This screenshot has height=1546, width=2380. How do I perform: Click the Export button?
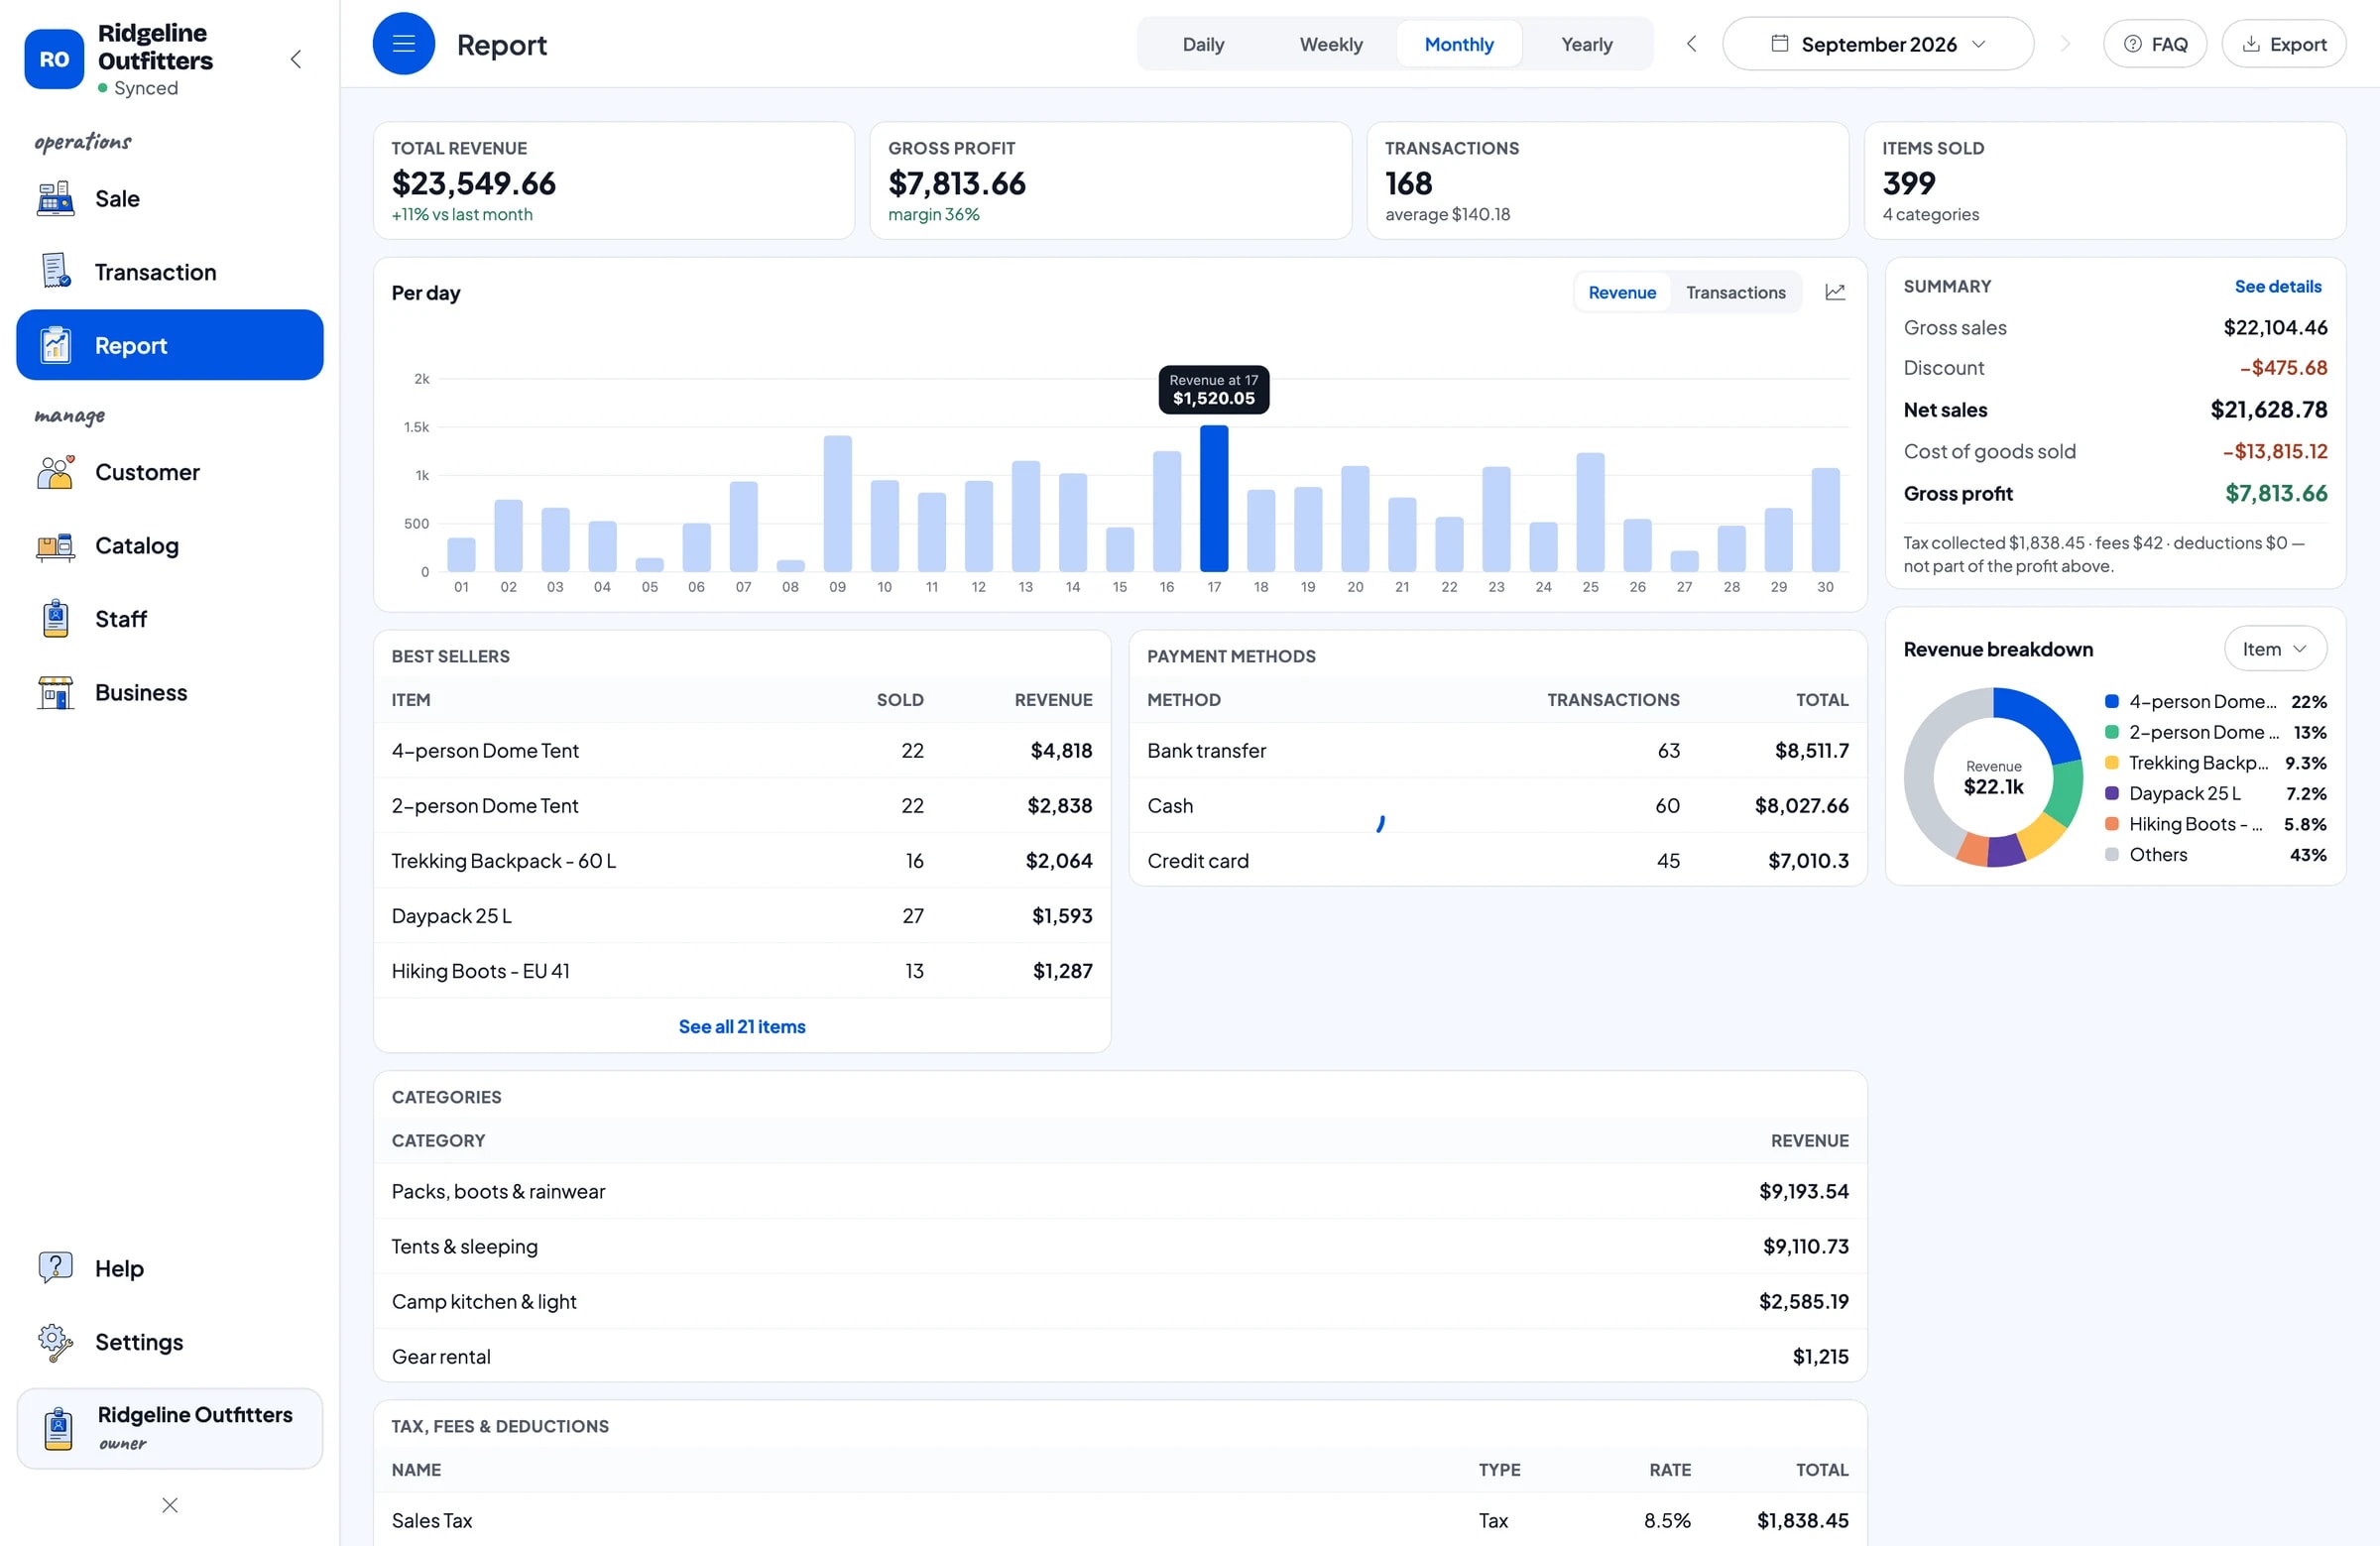pos(2283,44)
